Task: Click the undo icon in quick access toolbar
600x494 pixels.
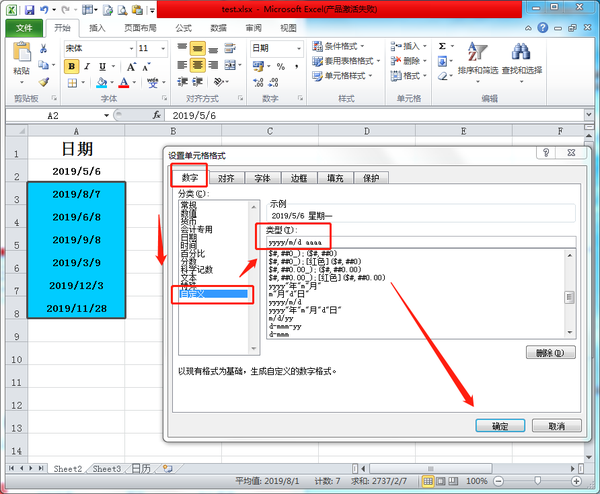Action: (44, 10)
